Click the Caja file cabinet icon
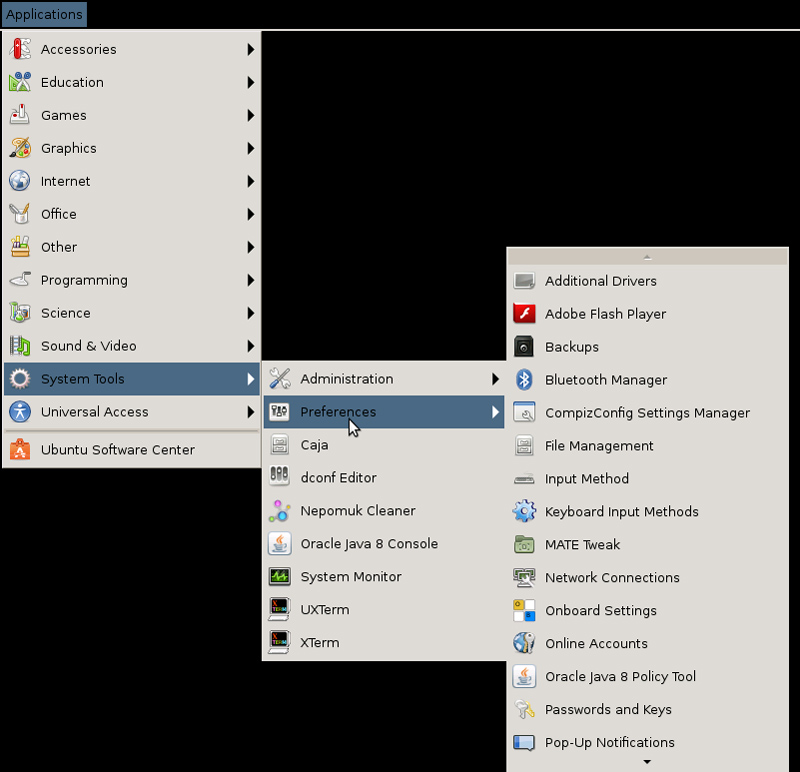Screen dimensions: 800x772 pos(280,445)
